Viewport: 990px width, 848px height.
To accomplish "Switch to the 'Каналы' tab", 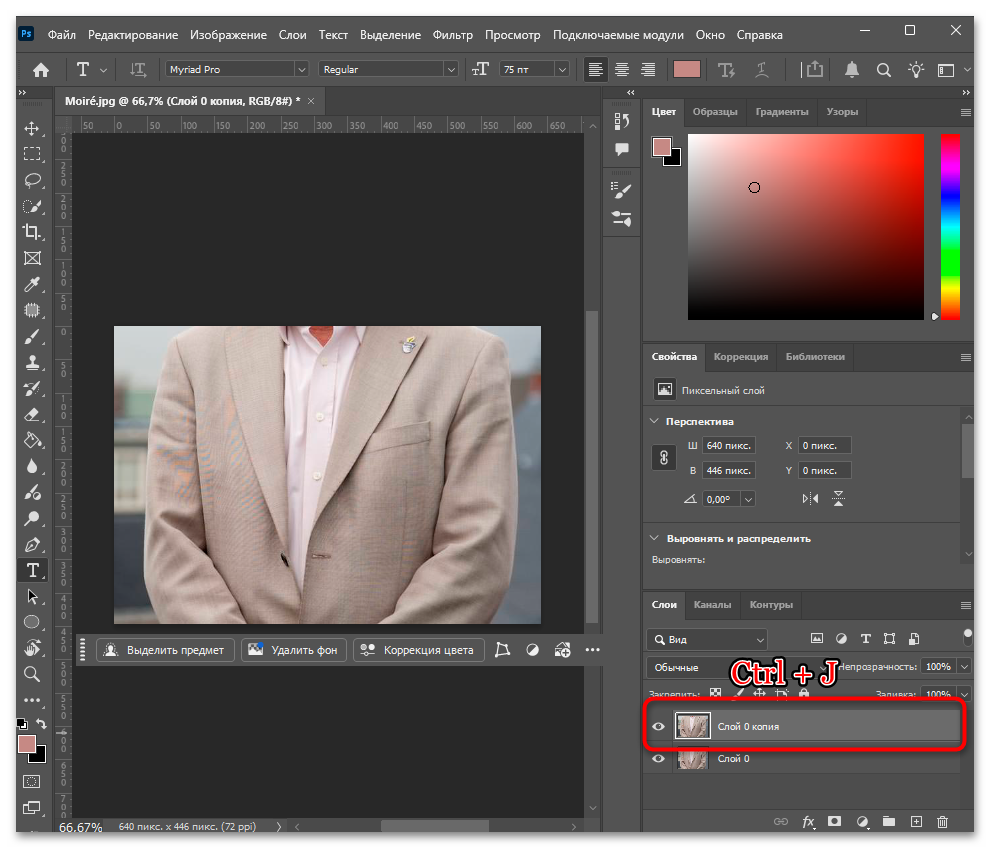I will (712, 604).
